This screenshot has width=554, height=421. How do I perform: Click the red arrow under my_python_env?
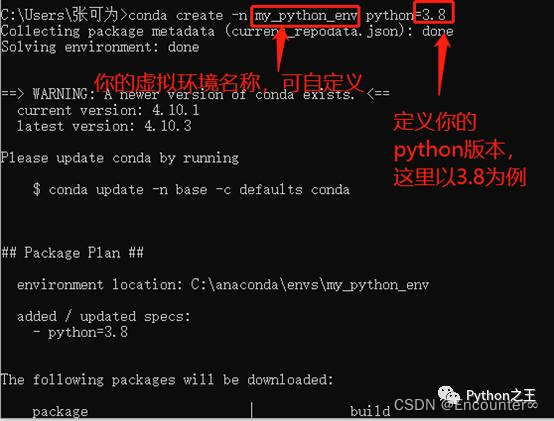click(x=279, y=49)
